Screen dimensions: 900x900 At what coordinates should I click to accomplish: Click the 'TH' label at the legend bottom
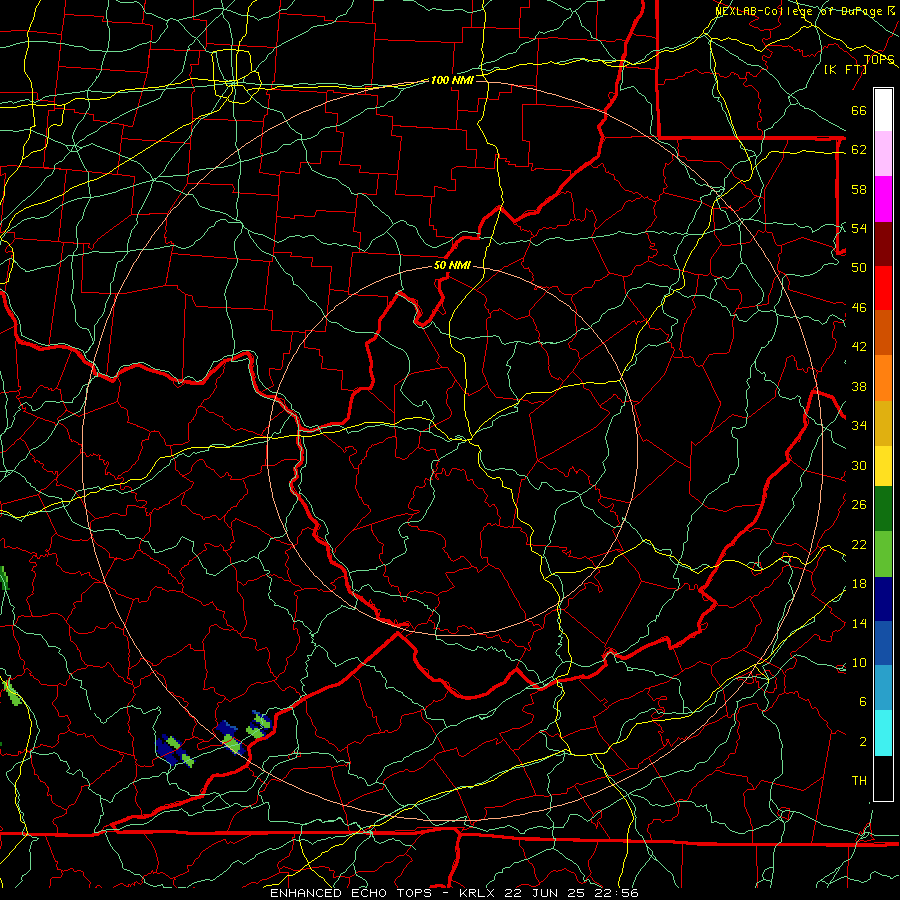coord(859,781)
